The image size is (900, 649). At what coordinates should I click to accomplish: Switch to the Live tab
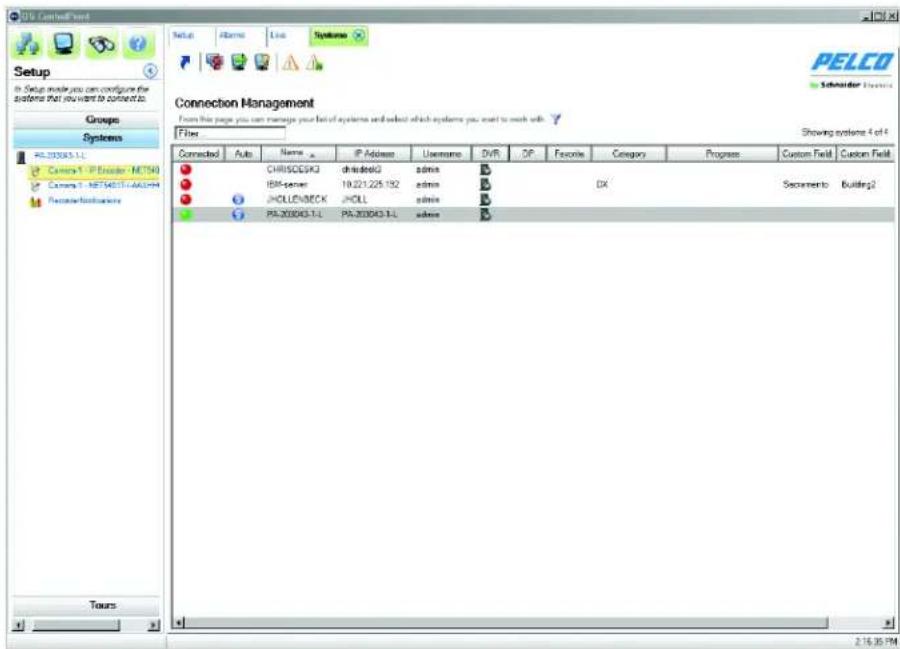coord(278,36)
